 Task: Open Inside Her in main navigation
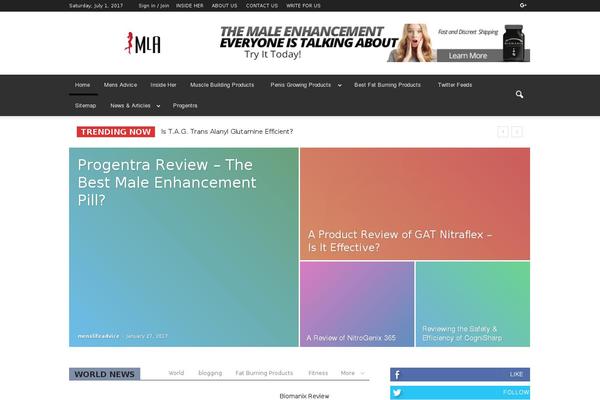click(x=163, y=85)
